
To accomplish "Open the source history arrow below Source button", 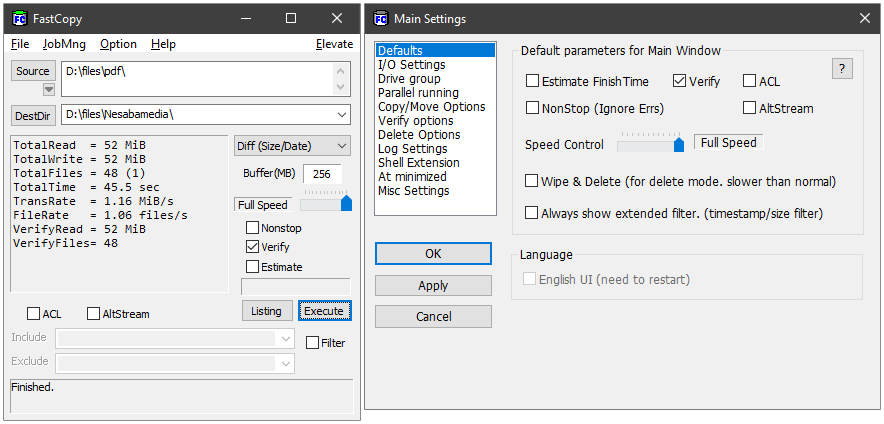I will (x=49, y=90).
